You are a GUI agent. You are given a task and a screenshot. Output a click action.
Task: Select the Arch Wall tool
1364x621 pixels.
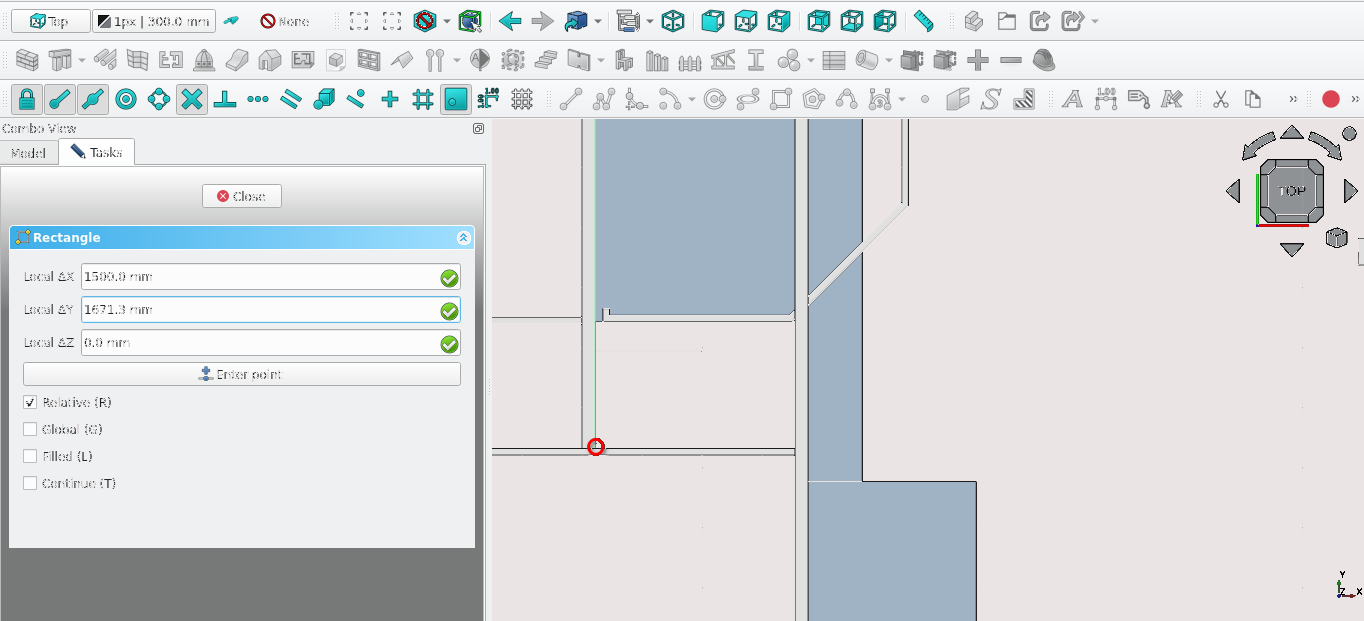28,61
